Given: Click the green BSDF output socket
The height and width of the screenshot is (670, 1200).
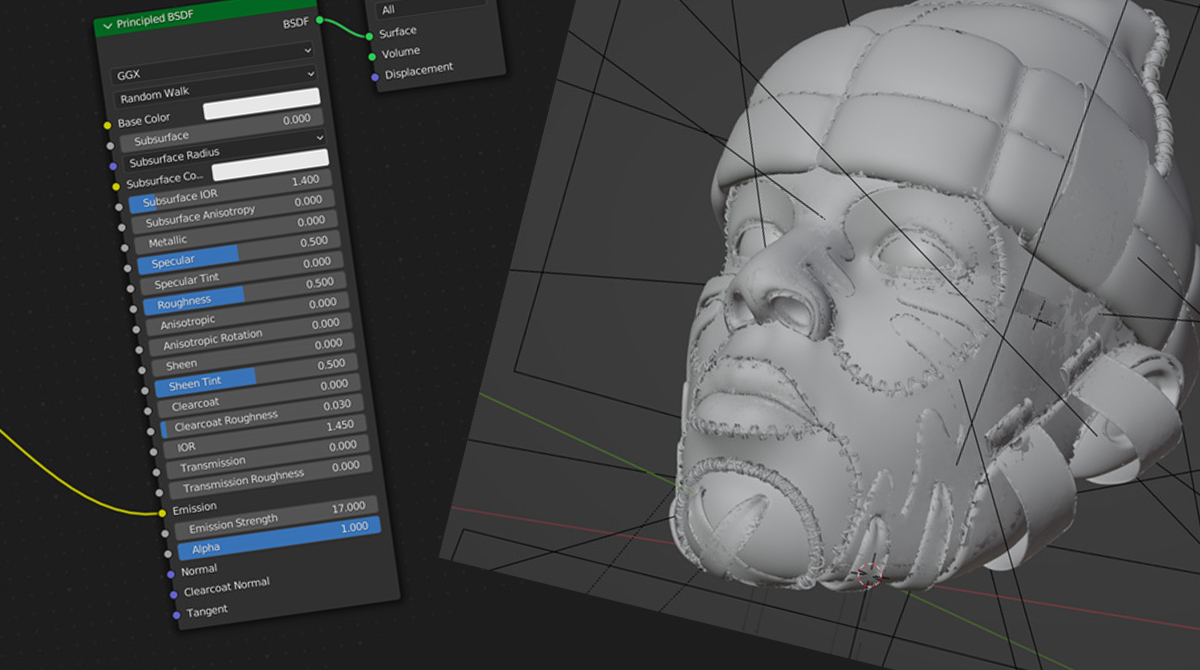Looking at the screenshot, I should (320, 19).
